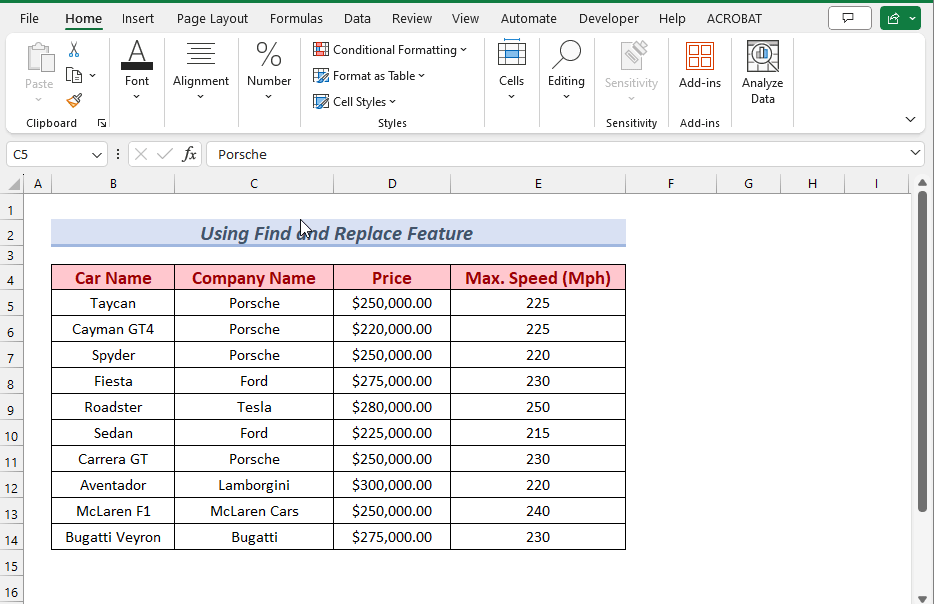Switch to the Formulas tab
The image size is (934, 604).
[296, 18]
